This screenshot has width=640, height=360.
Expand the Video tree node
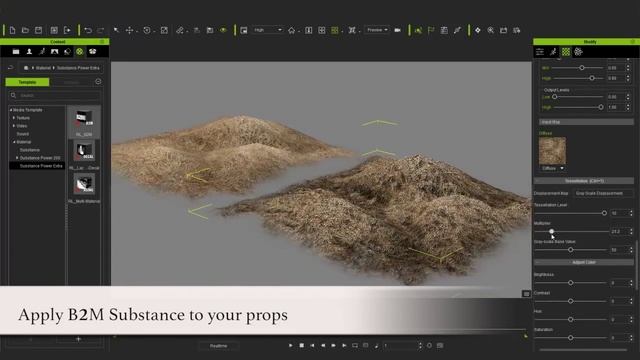pyautogui.click(x=14, y=126)
